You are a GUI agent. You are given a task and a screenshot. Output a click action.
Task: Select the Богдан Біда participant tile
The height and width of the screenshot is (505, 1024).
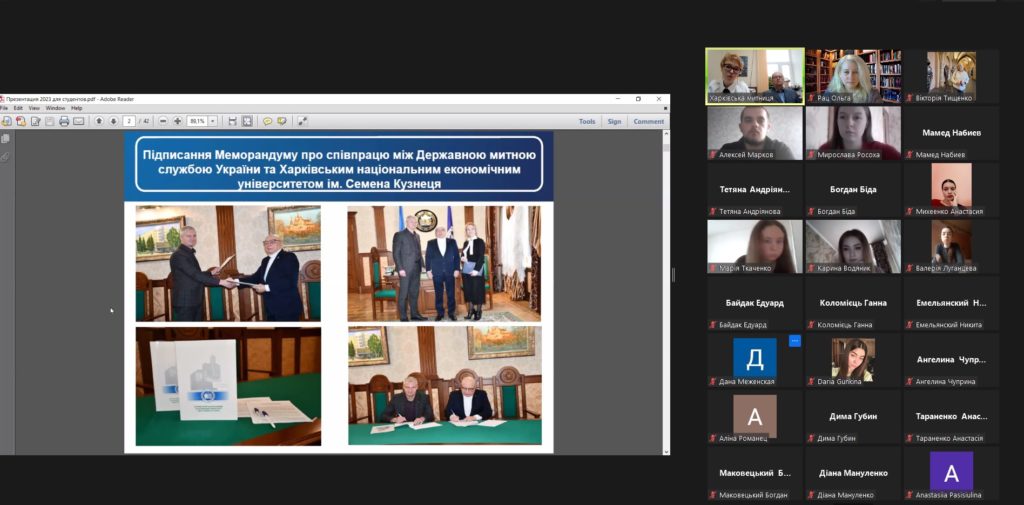(x=853, y=189)
